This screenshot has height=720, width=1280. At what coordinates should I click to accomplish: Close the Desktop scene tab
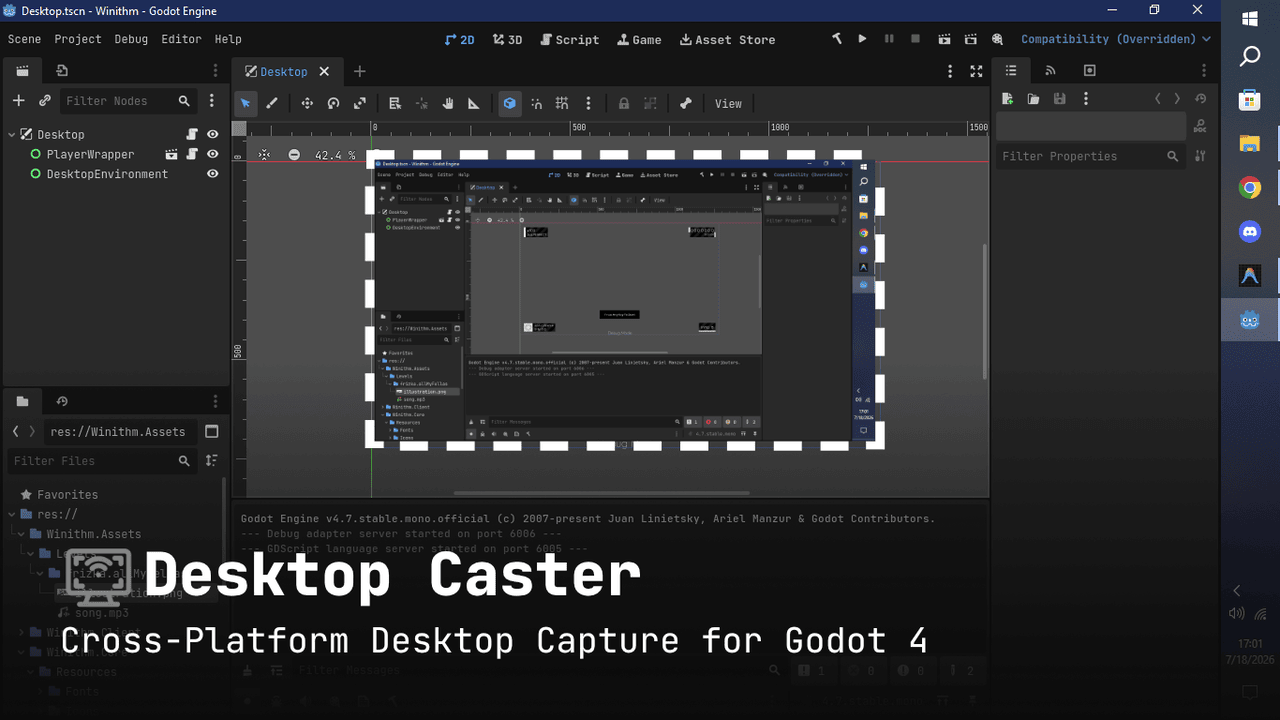[x=324, y=72]
